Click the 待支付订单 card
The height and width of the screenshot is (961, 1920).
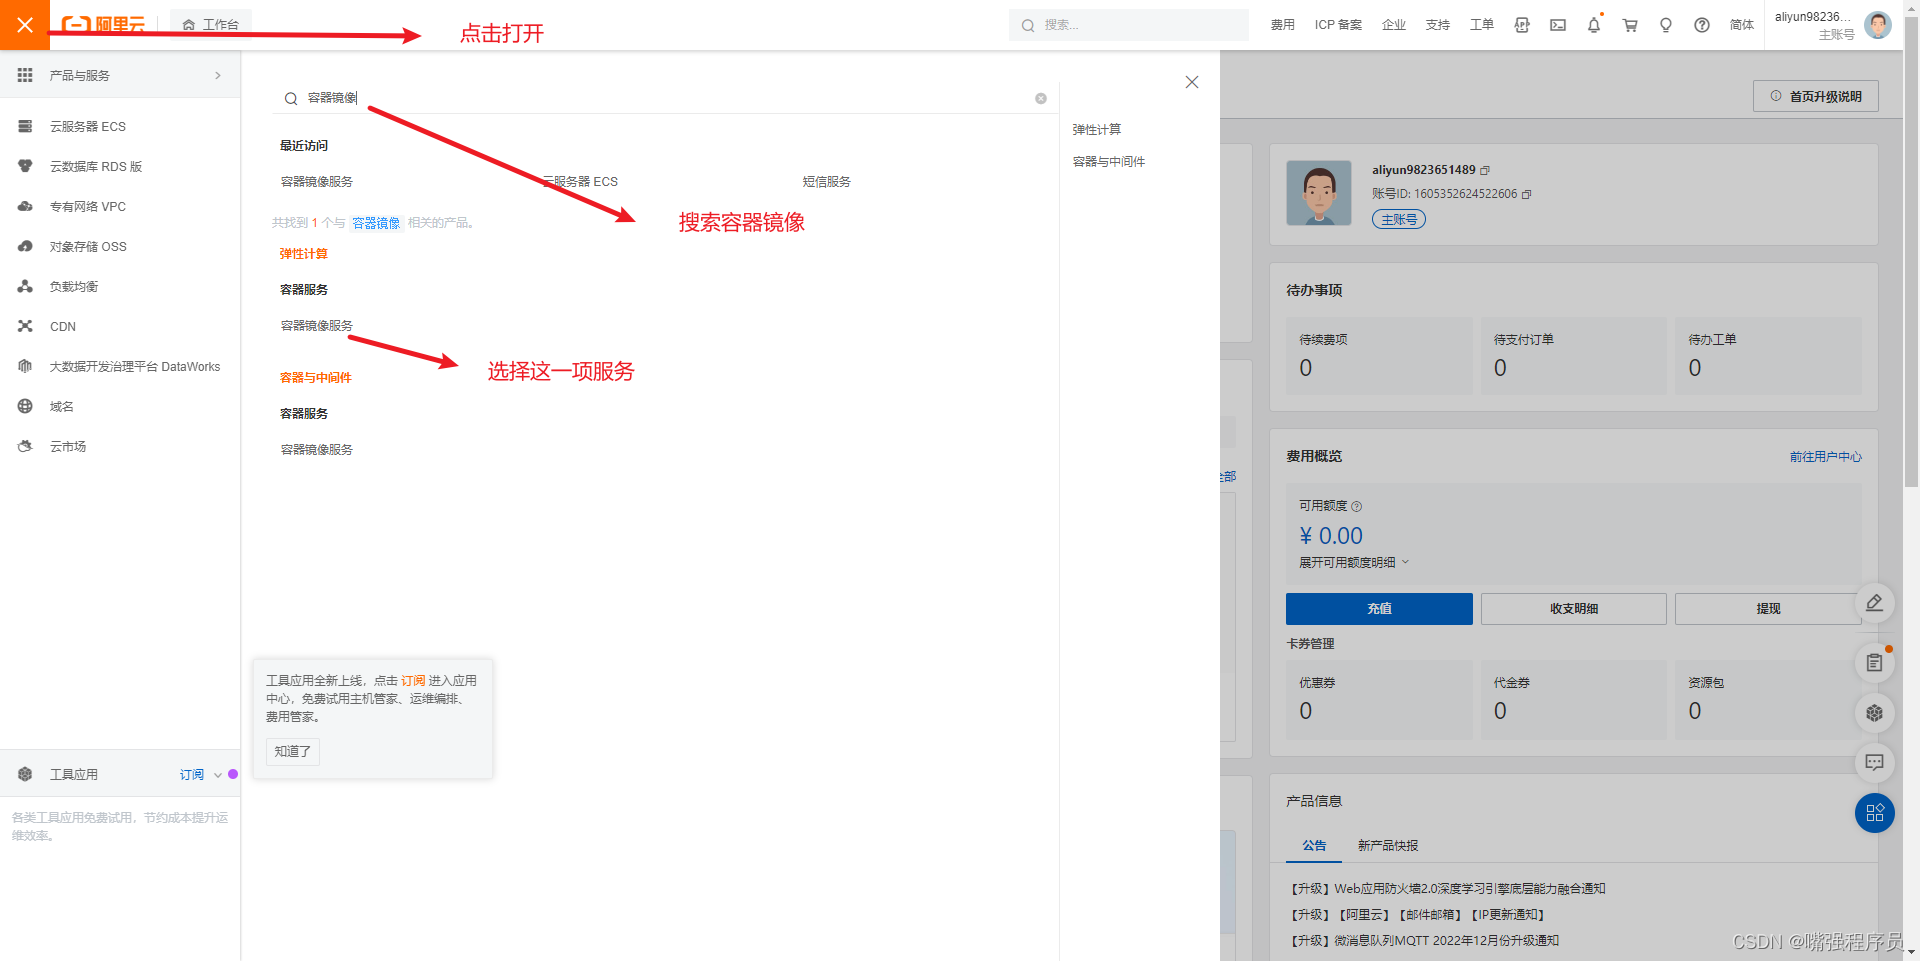1574,356
